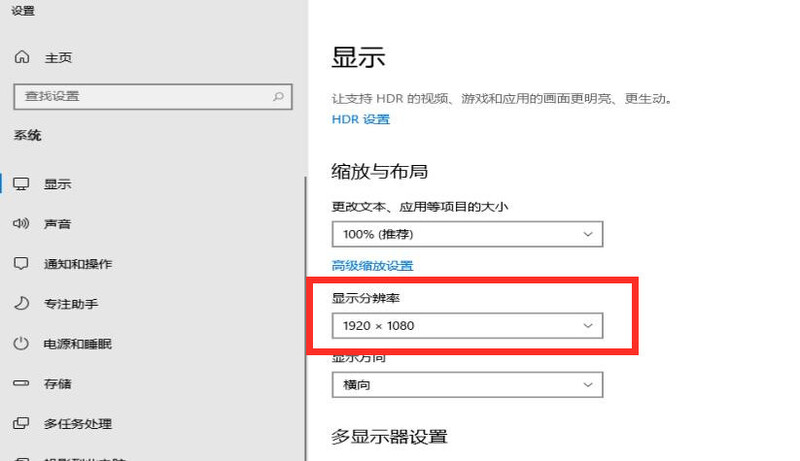Open the 1920 × 1080 resolution dropdown
The width and height of the screenshot is (800, 461).
467,325
